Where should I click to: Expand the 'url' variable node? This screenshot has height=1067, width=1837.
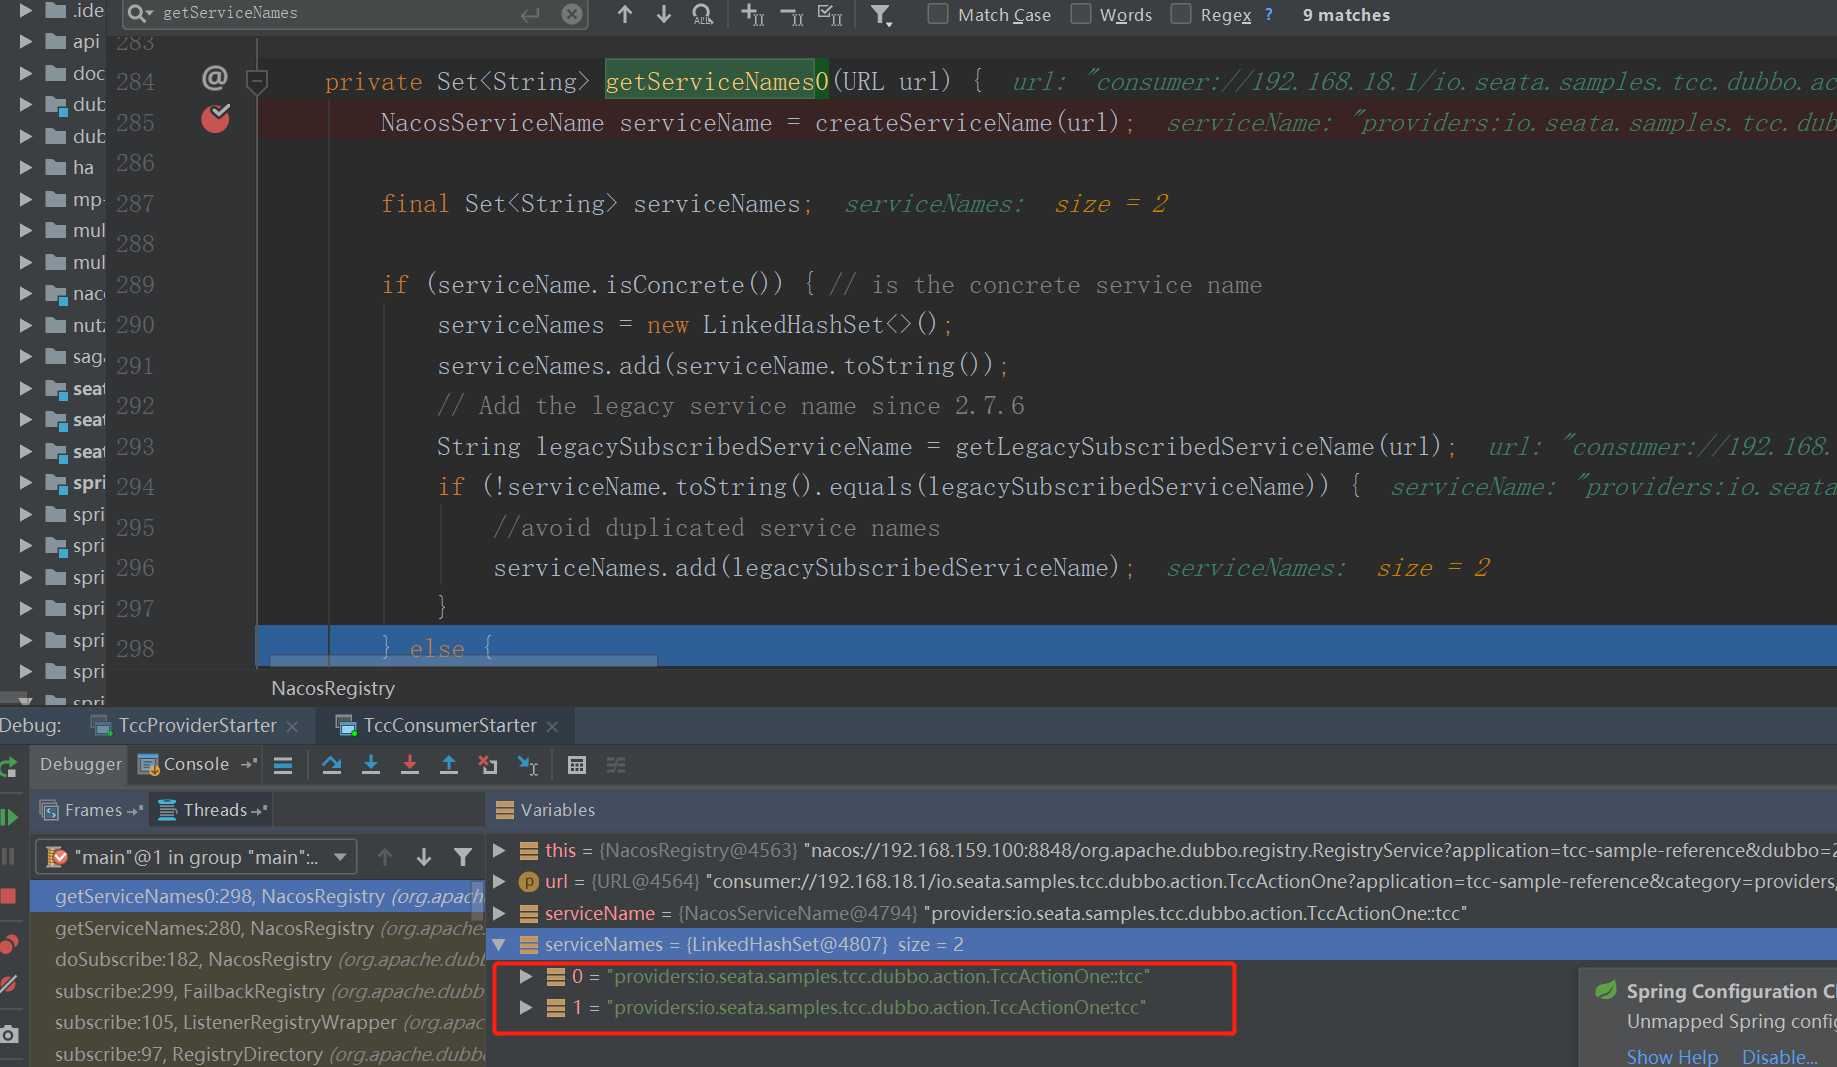point(499,882)
